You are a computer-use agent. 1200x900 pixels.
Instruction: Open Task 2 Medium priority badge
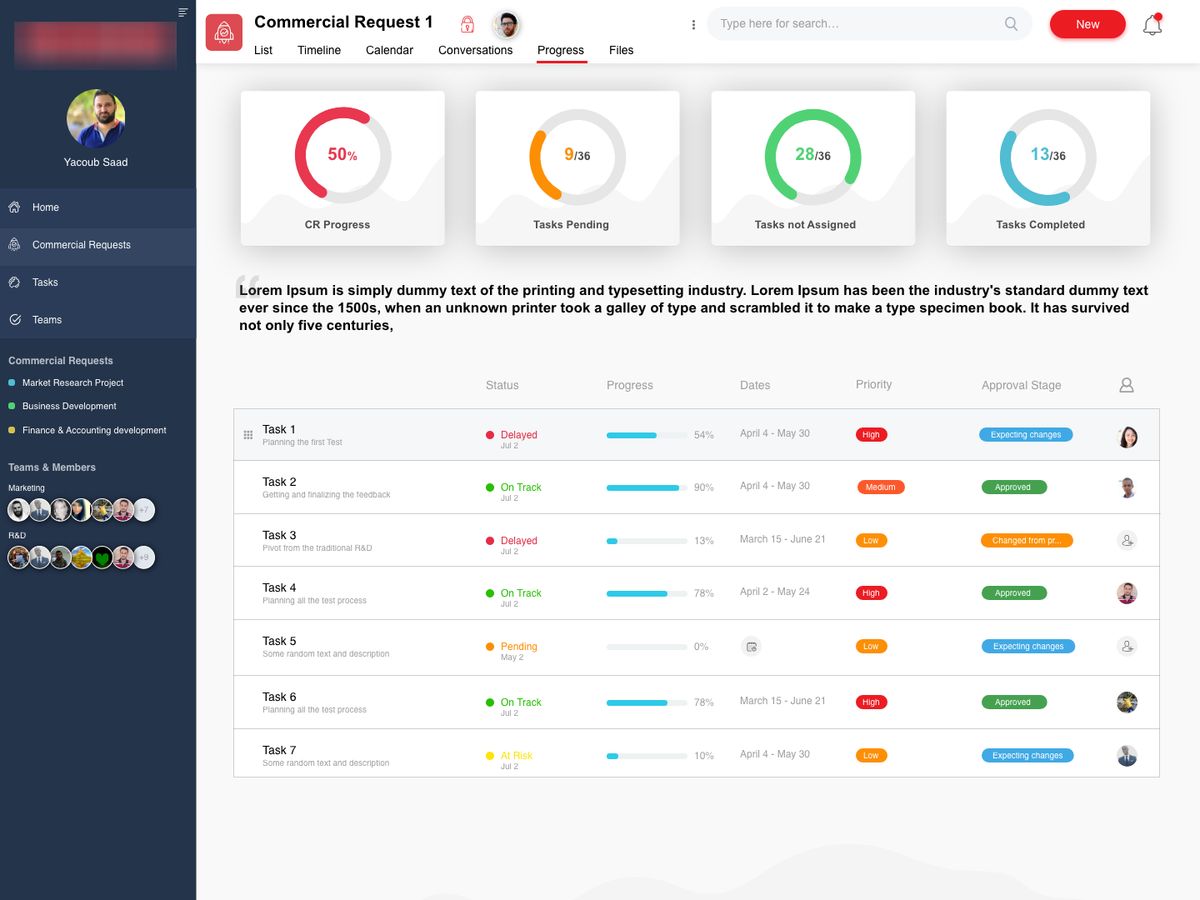pyautogui.click(x=880, y=488)
